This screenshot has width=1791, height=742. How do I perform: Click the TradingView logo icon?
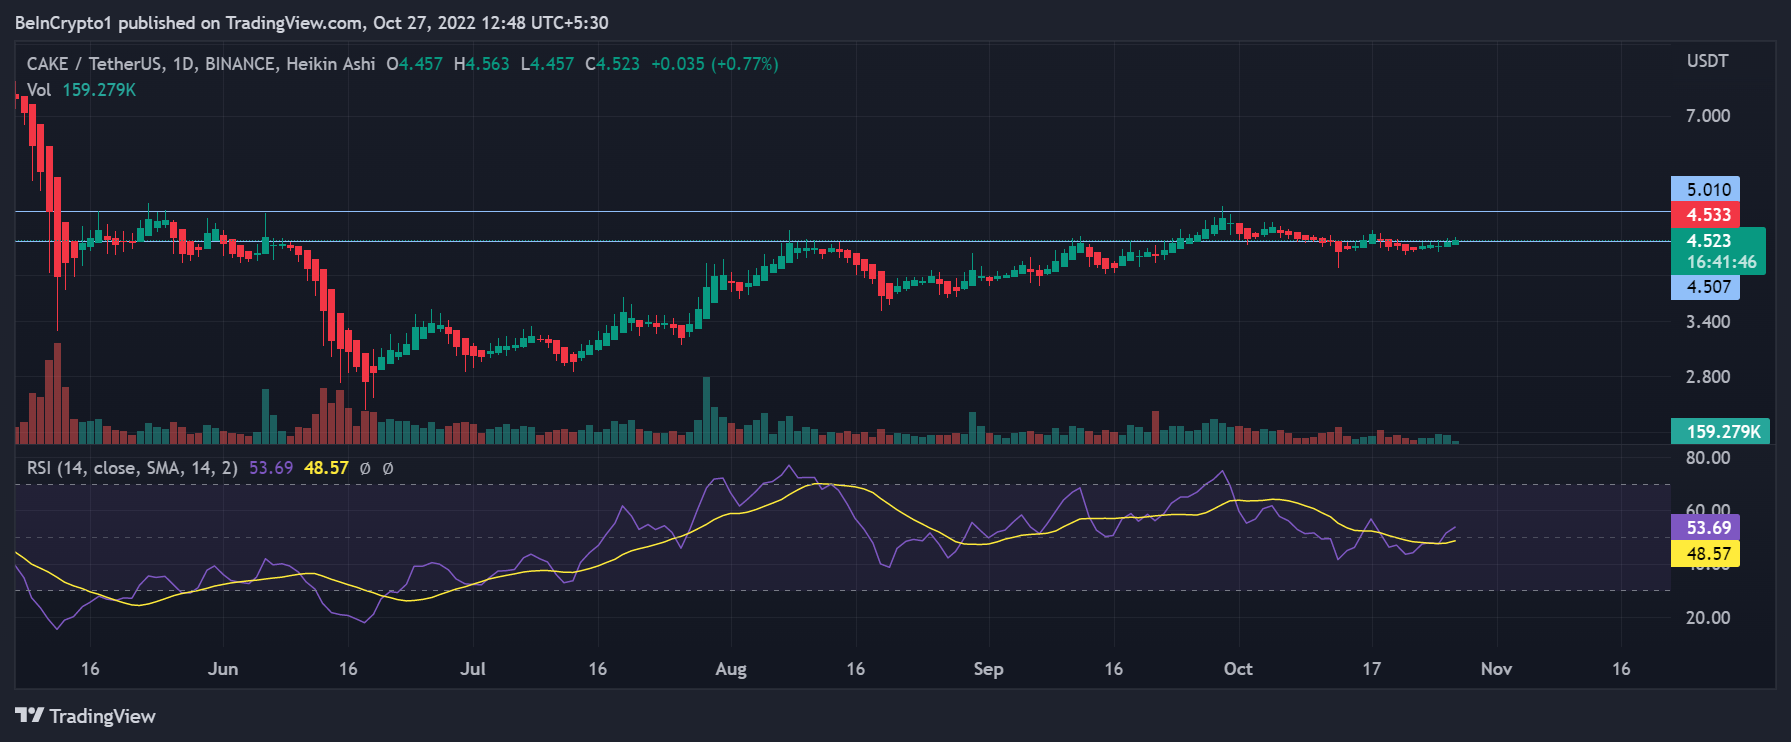(x=29, y=716)
